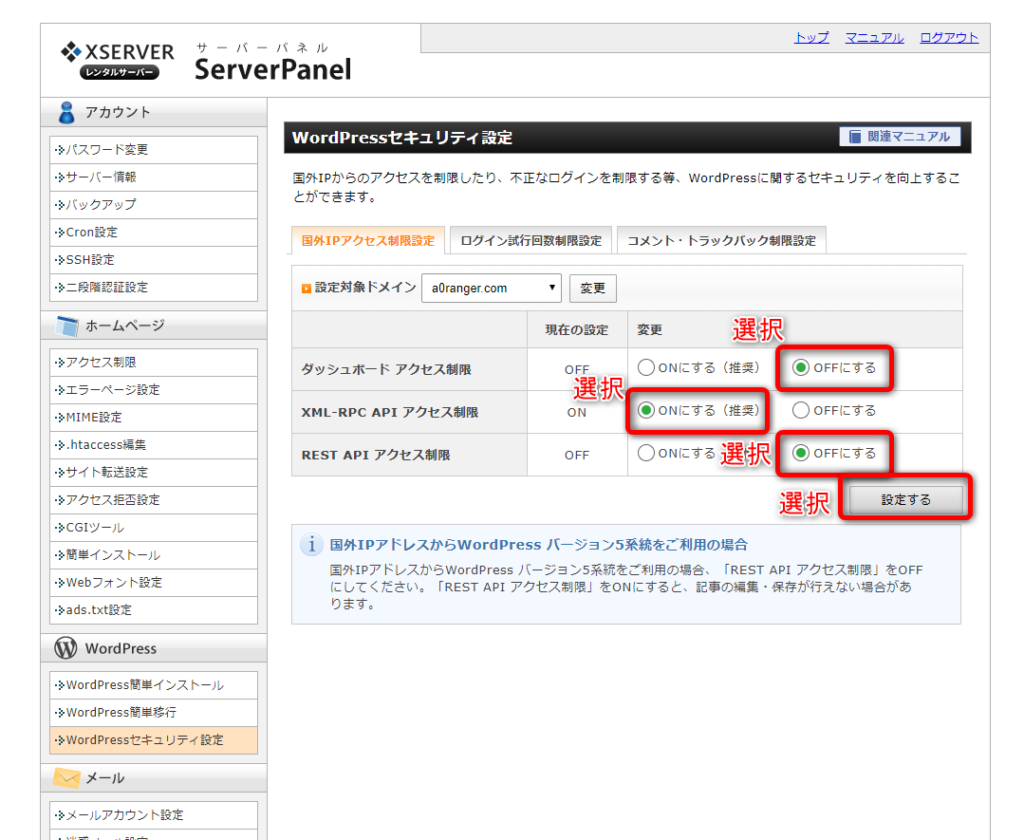Click the 設定する button
The height and width of the screenshot is (840, 1024).
pyautogui.click(x=906, y=500)
